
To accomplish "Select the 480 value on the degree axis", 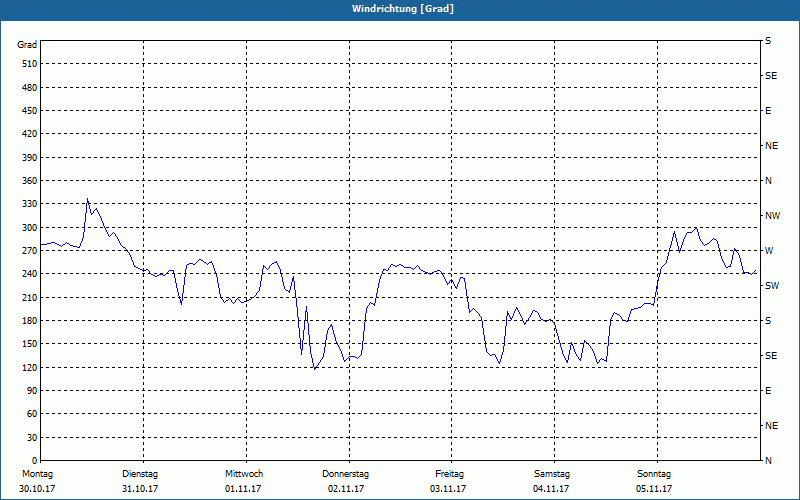I will (30, 88).
